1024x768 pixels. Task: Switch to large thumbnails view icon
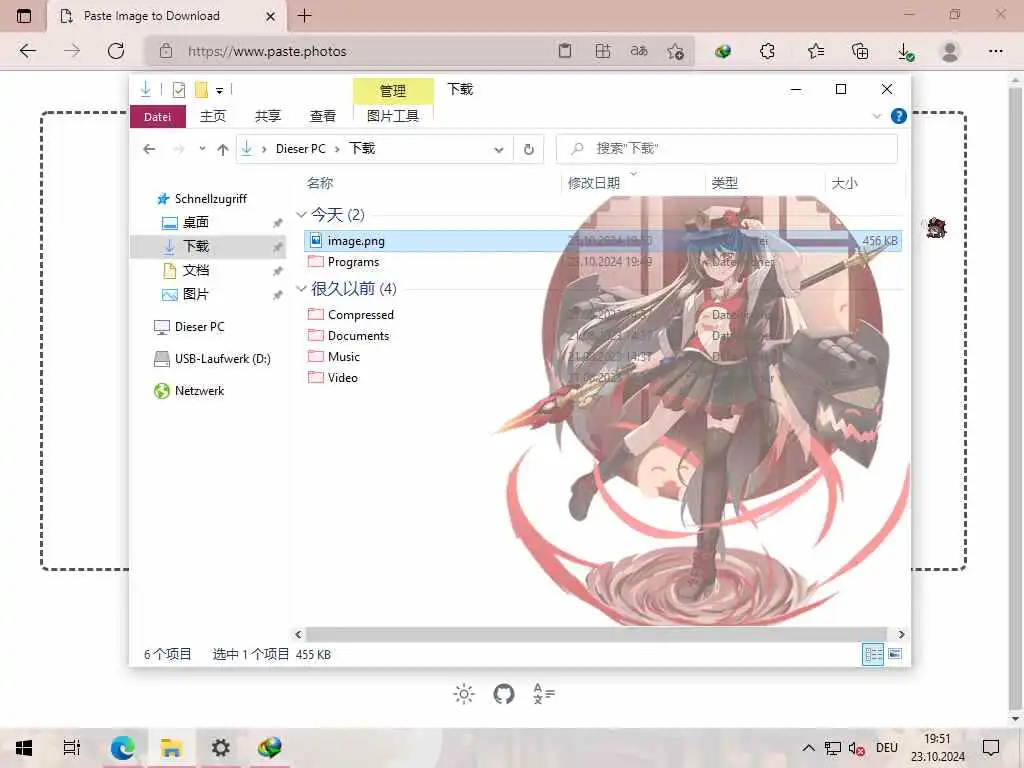click(x=895, y=654)
